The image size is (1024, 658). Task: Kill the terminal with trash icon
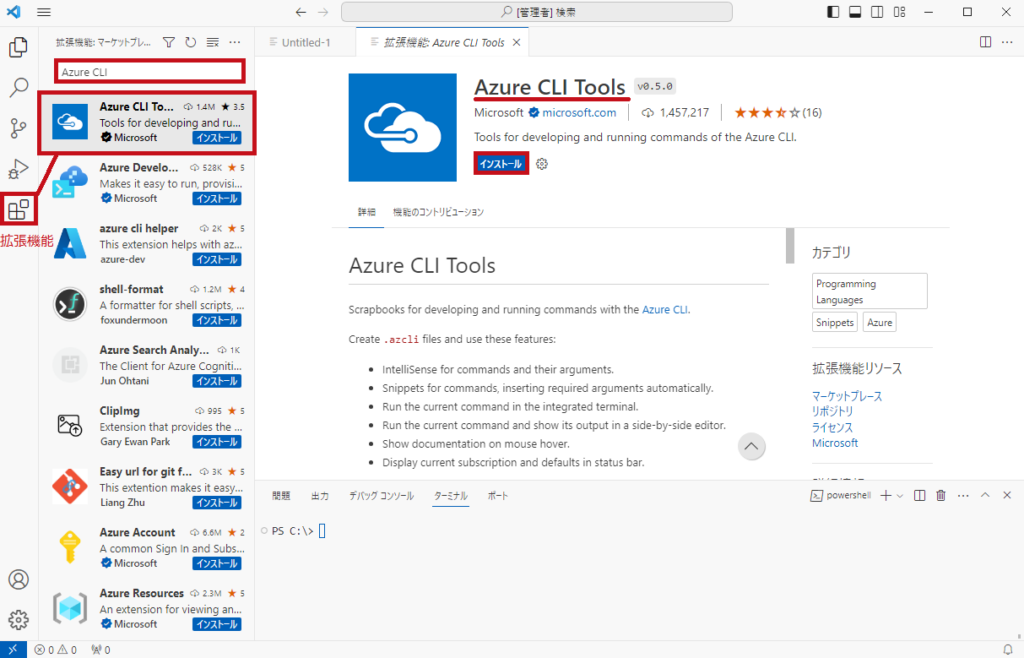click(x=941, y=494)
